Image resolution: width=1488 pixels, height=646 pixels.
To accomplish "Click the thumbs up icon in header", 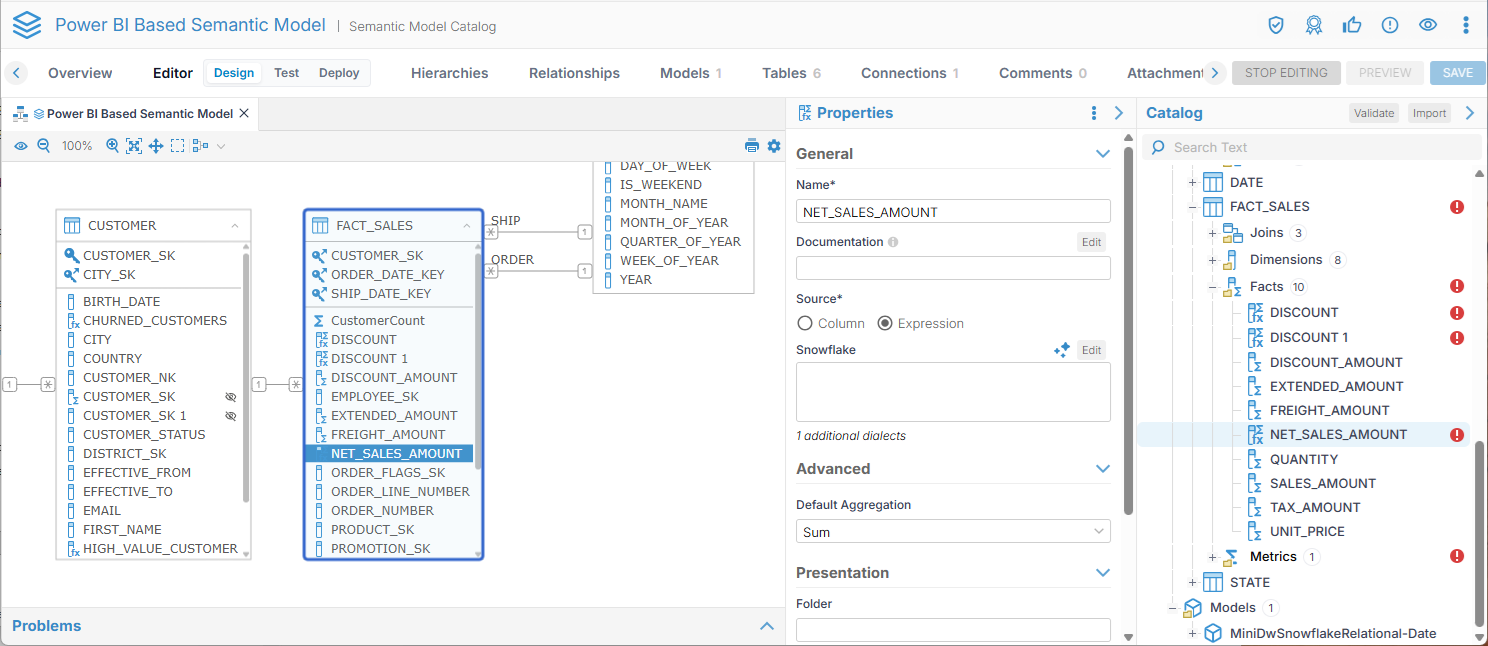I will (x=1352, y=25).
